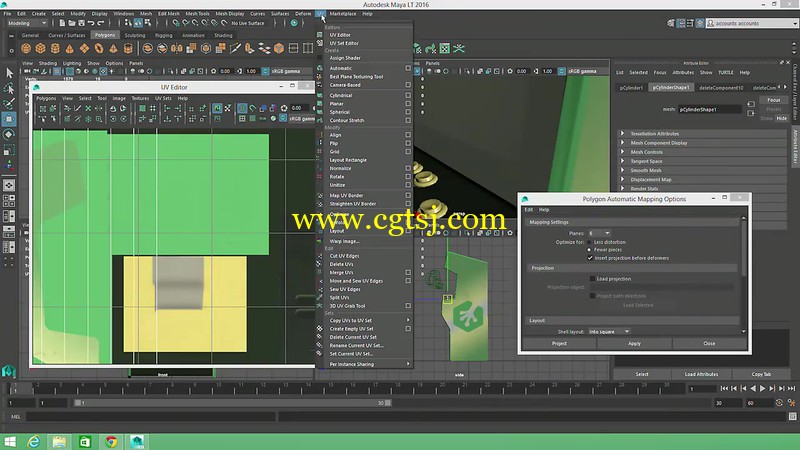Viewport: 800px width, 450px height.
Task: Click the accounts workspace dropdown field
Action: [752, 23]
